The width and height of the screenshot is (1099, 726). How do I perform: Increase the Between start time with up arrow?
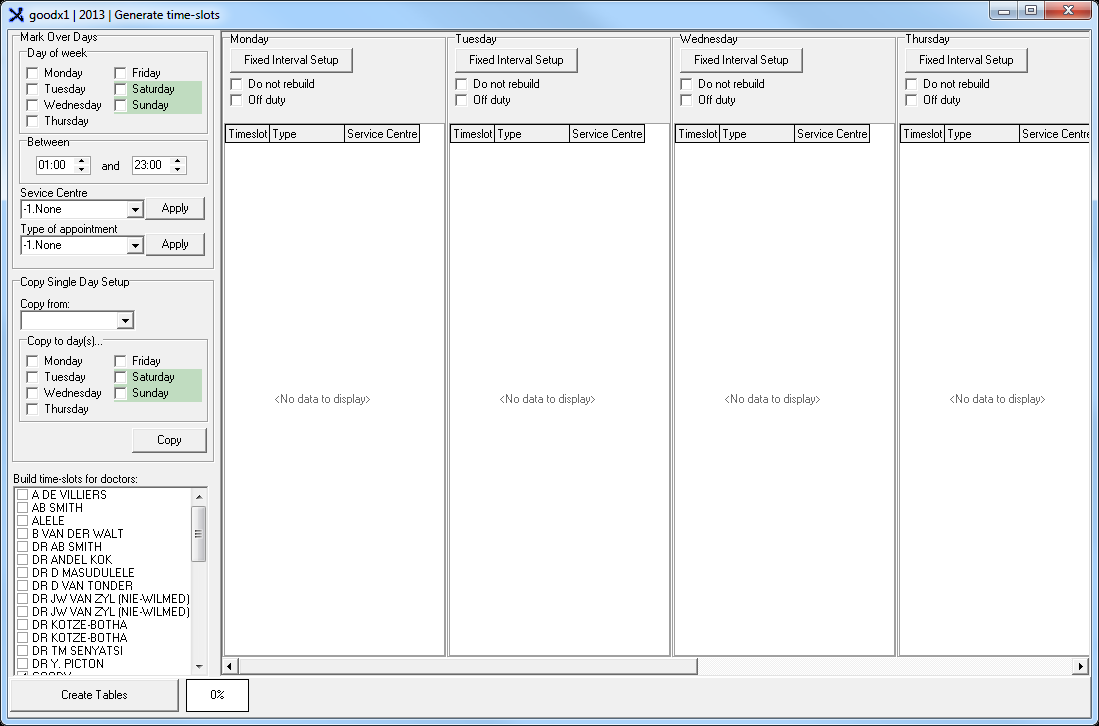82,161
